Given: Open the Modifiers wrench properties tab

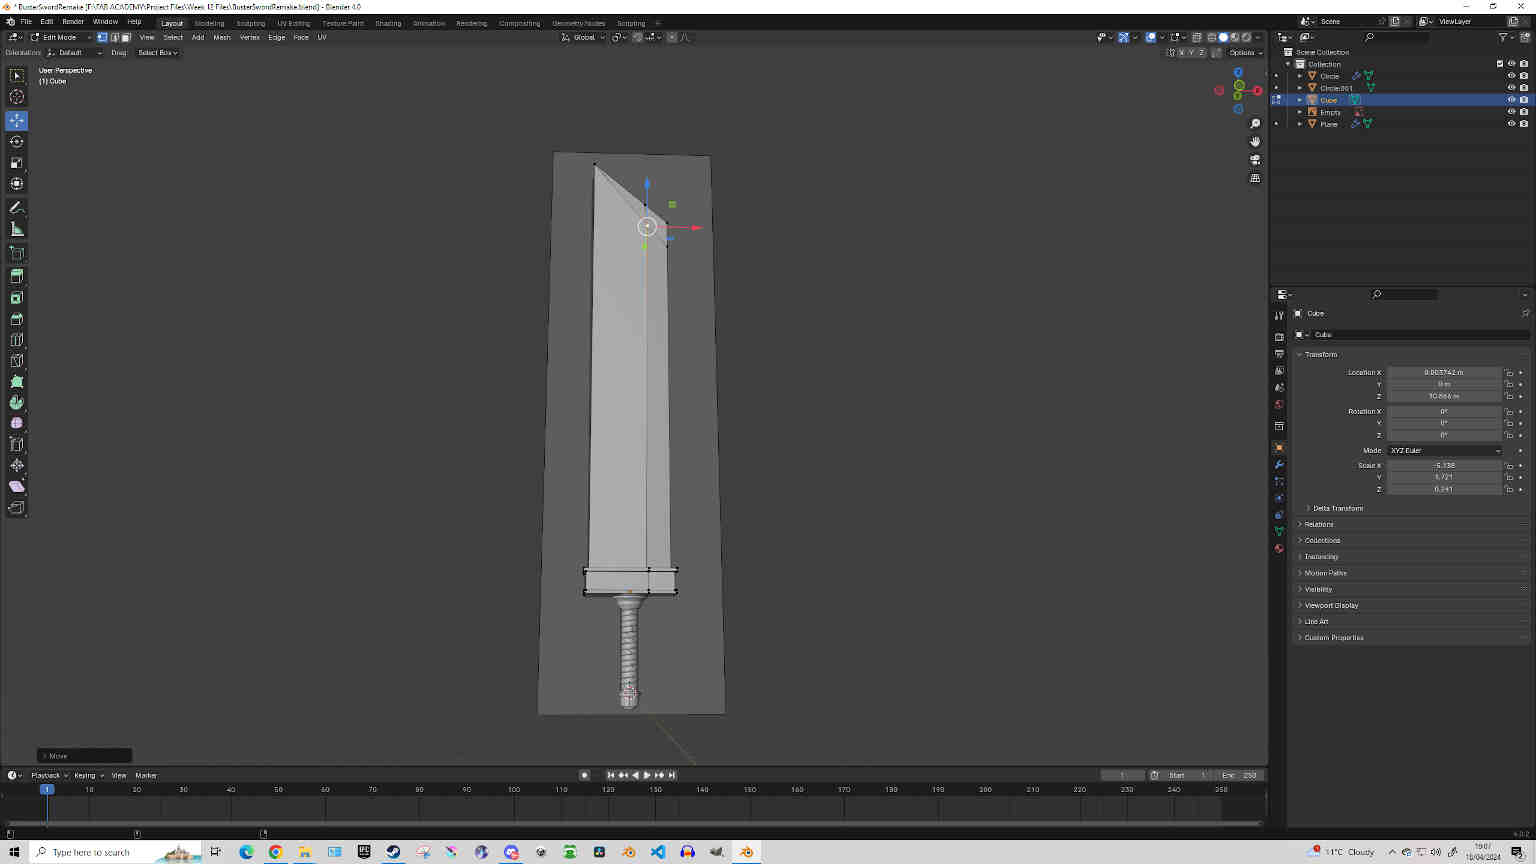Looking at the screenshot, I should [1279, 465].
